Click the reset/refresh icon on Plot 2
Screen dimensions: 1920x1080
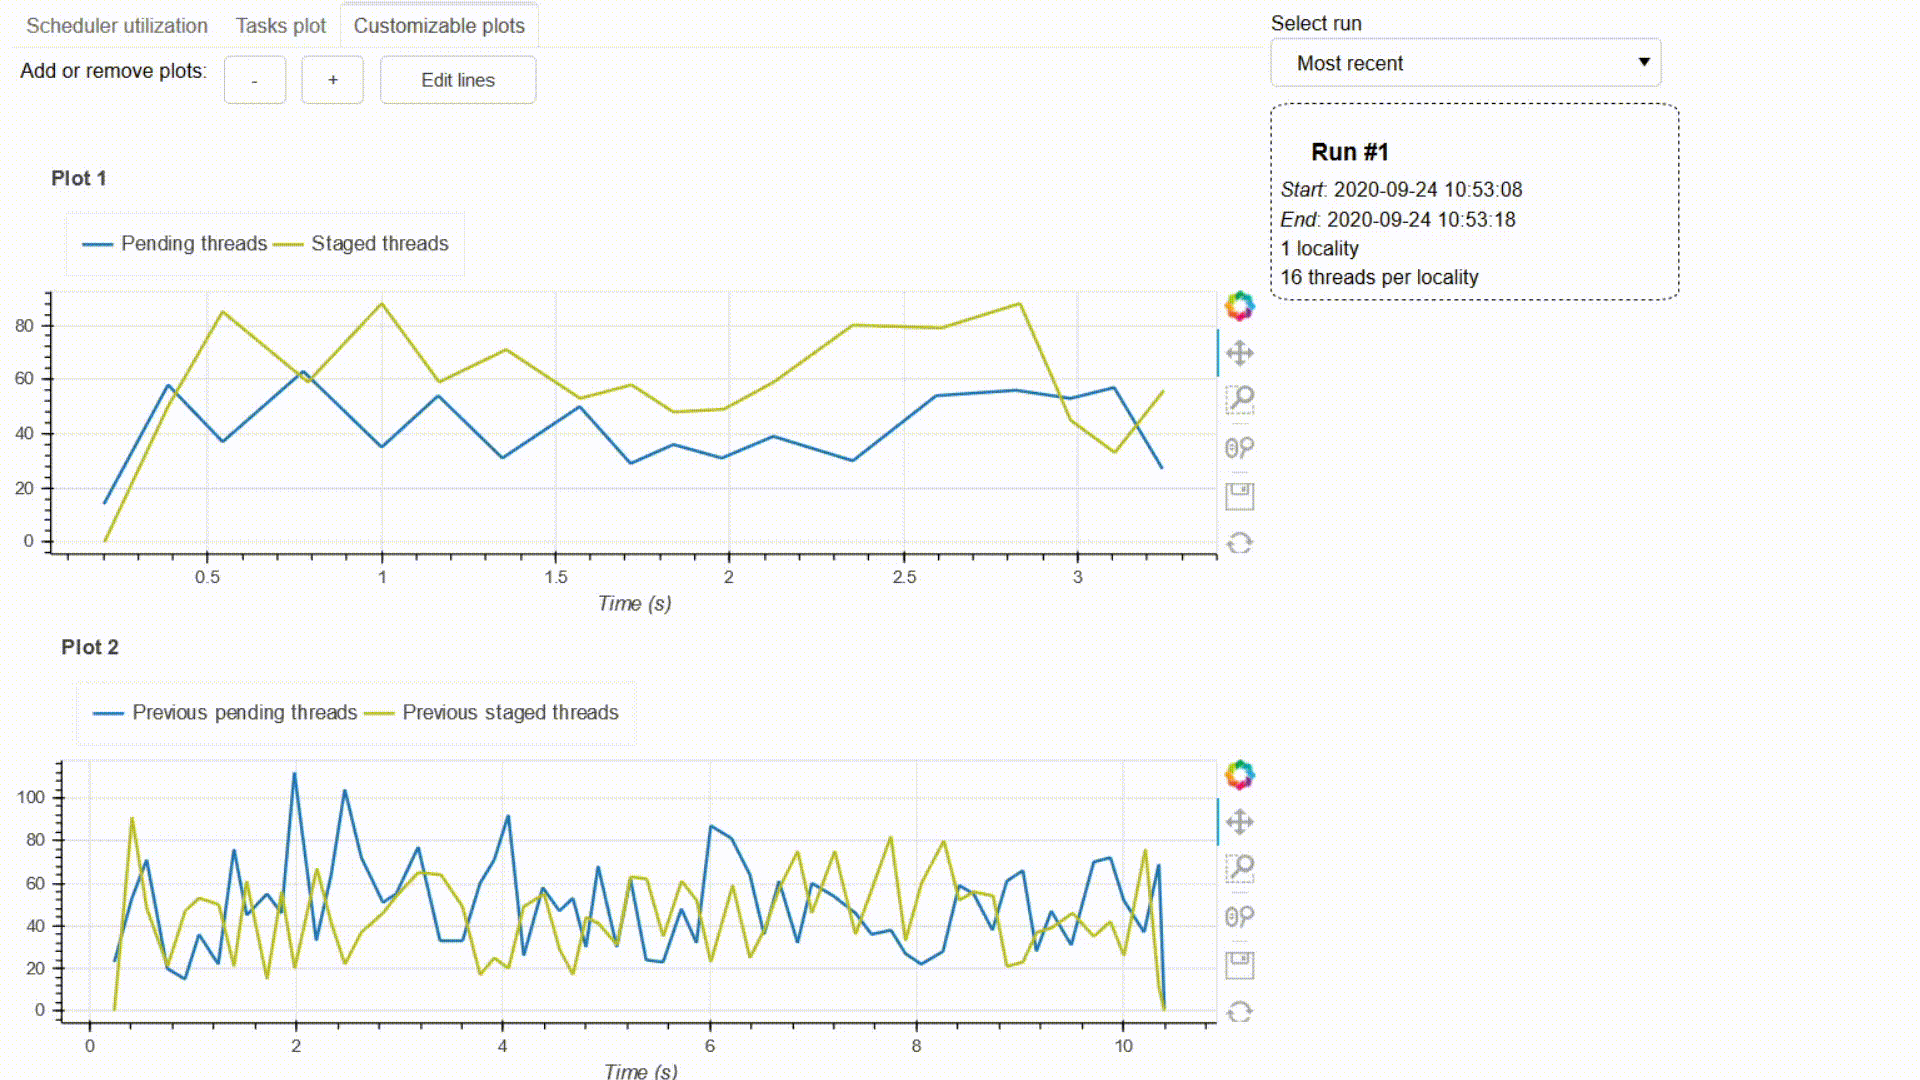[x=1238, y=1011]
